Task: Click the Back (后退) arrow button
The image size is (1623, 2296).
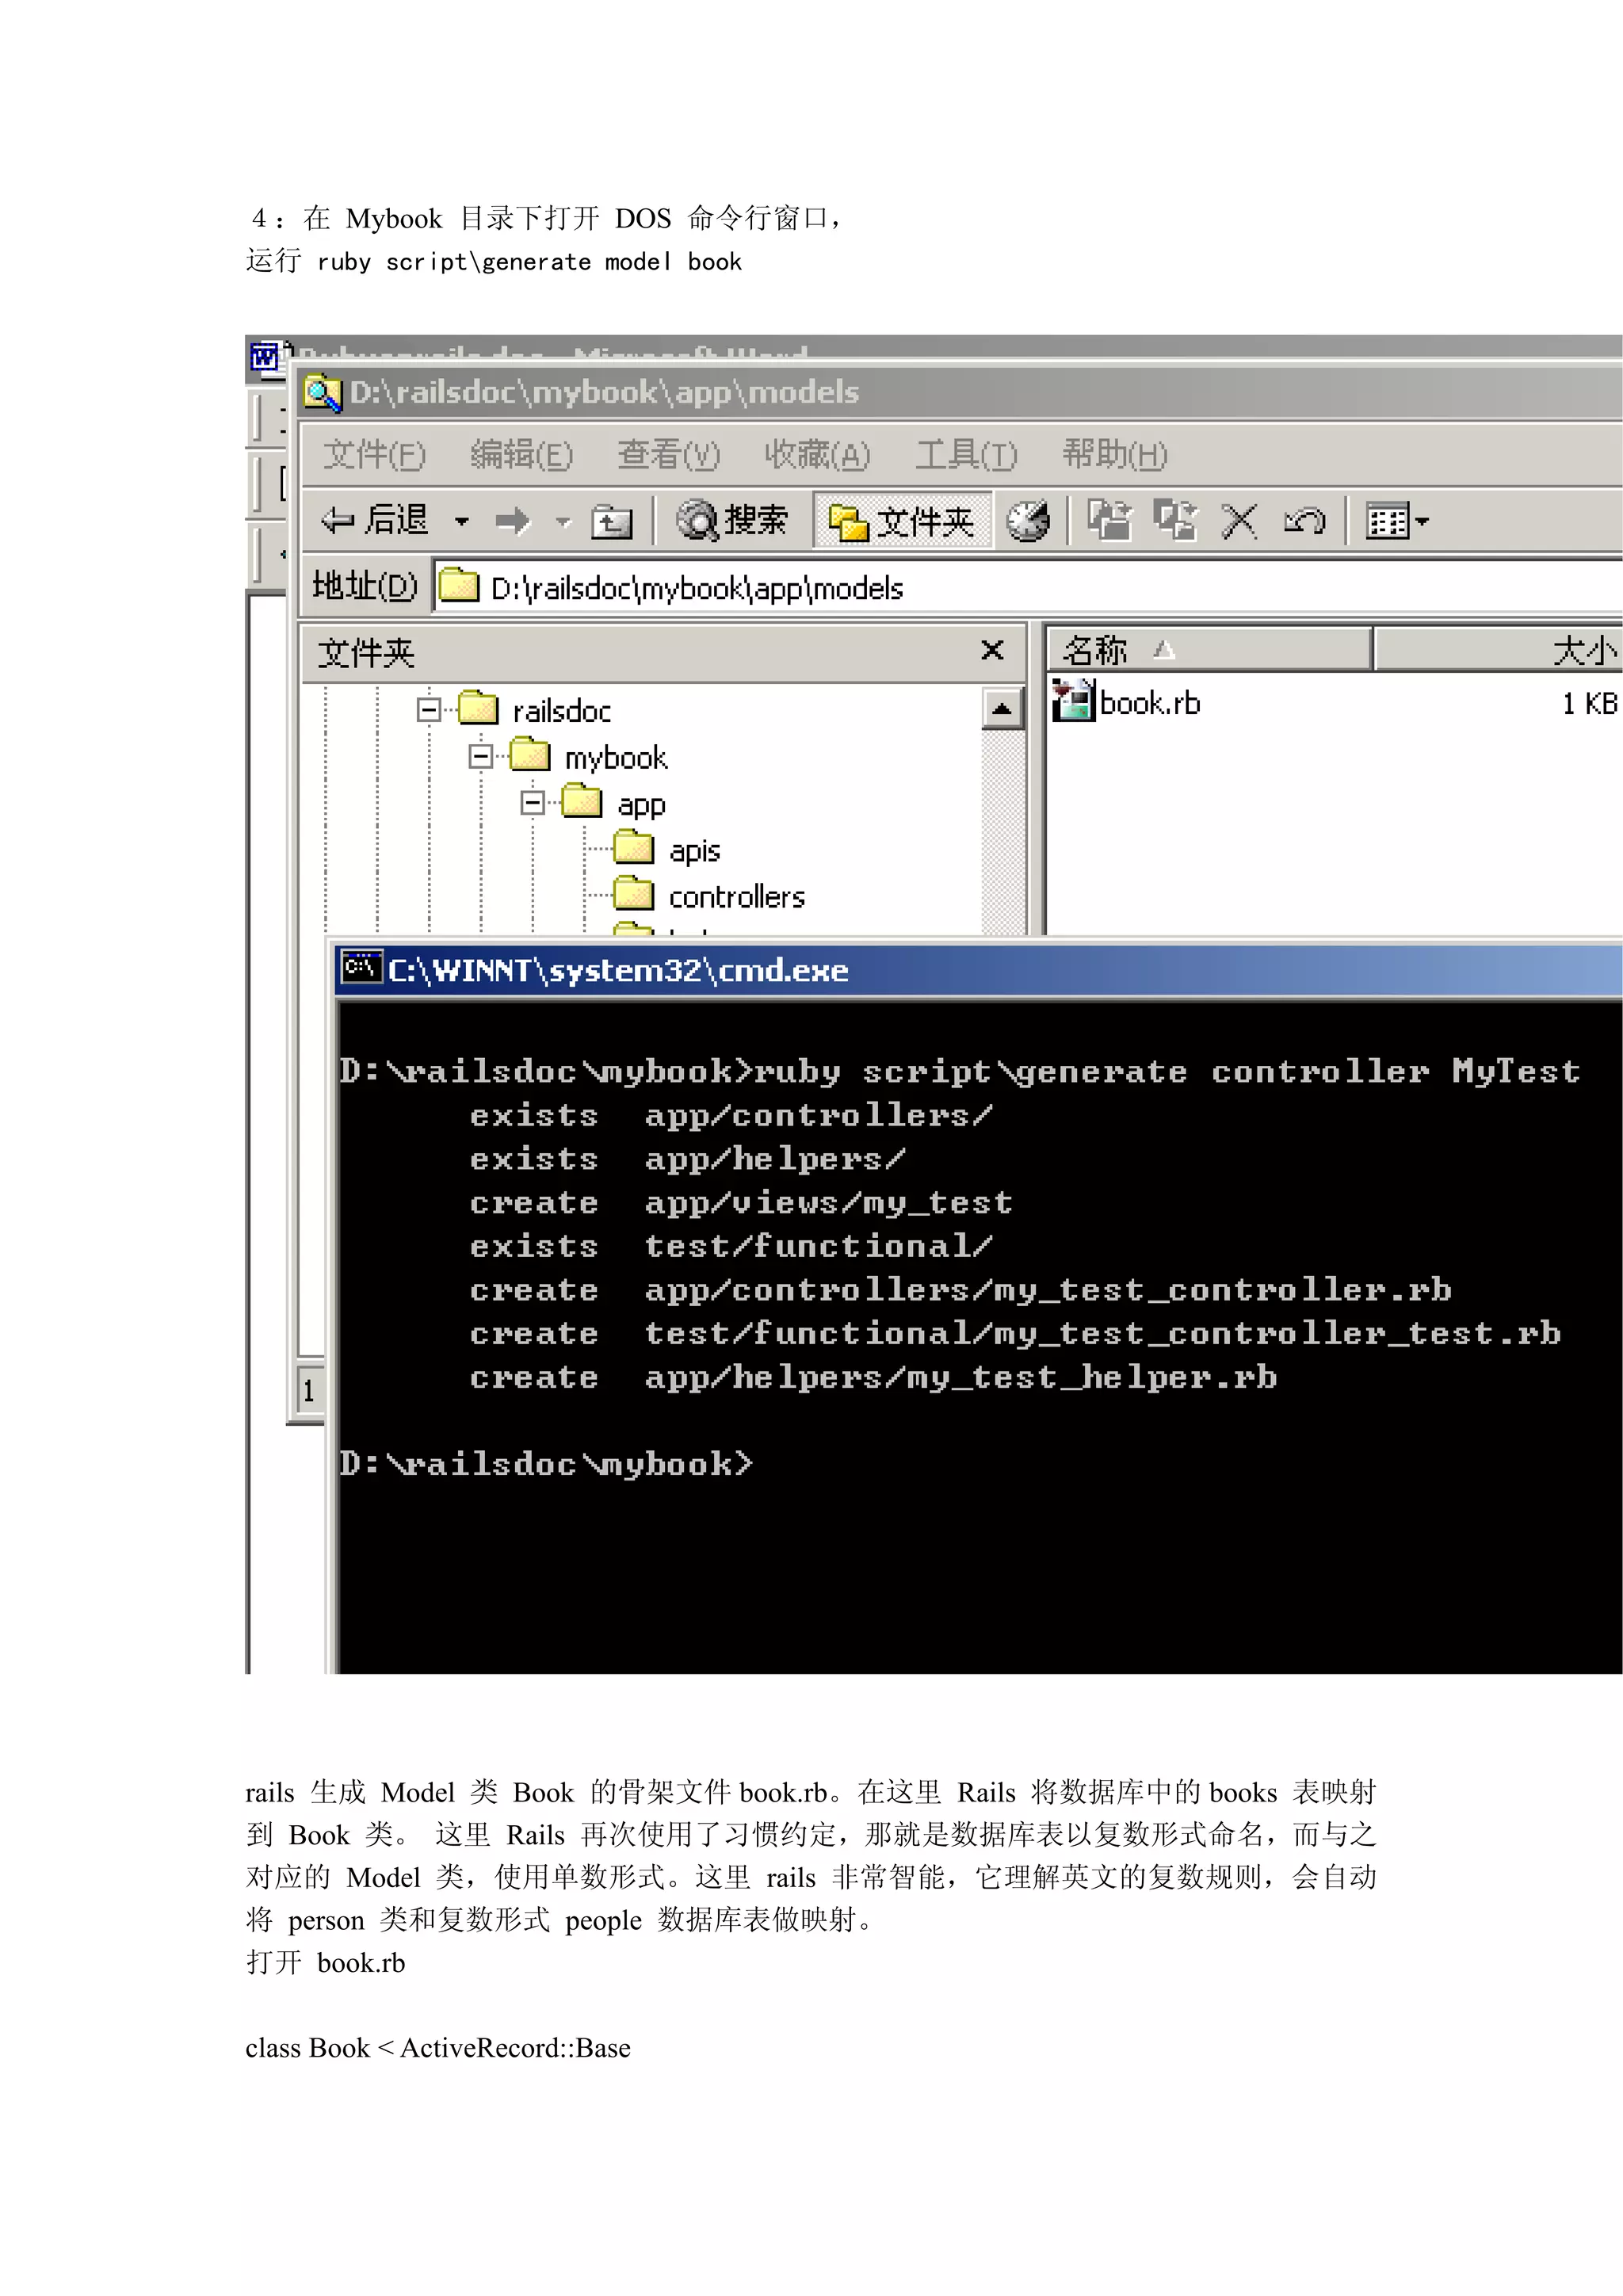Action: 373,520
